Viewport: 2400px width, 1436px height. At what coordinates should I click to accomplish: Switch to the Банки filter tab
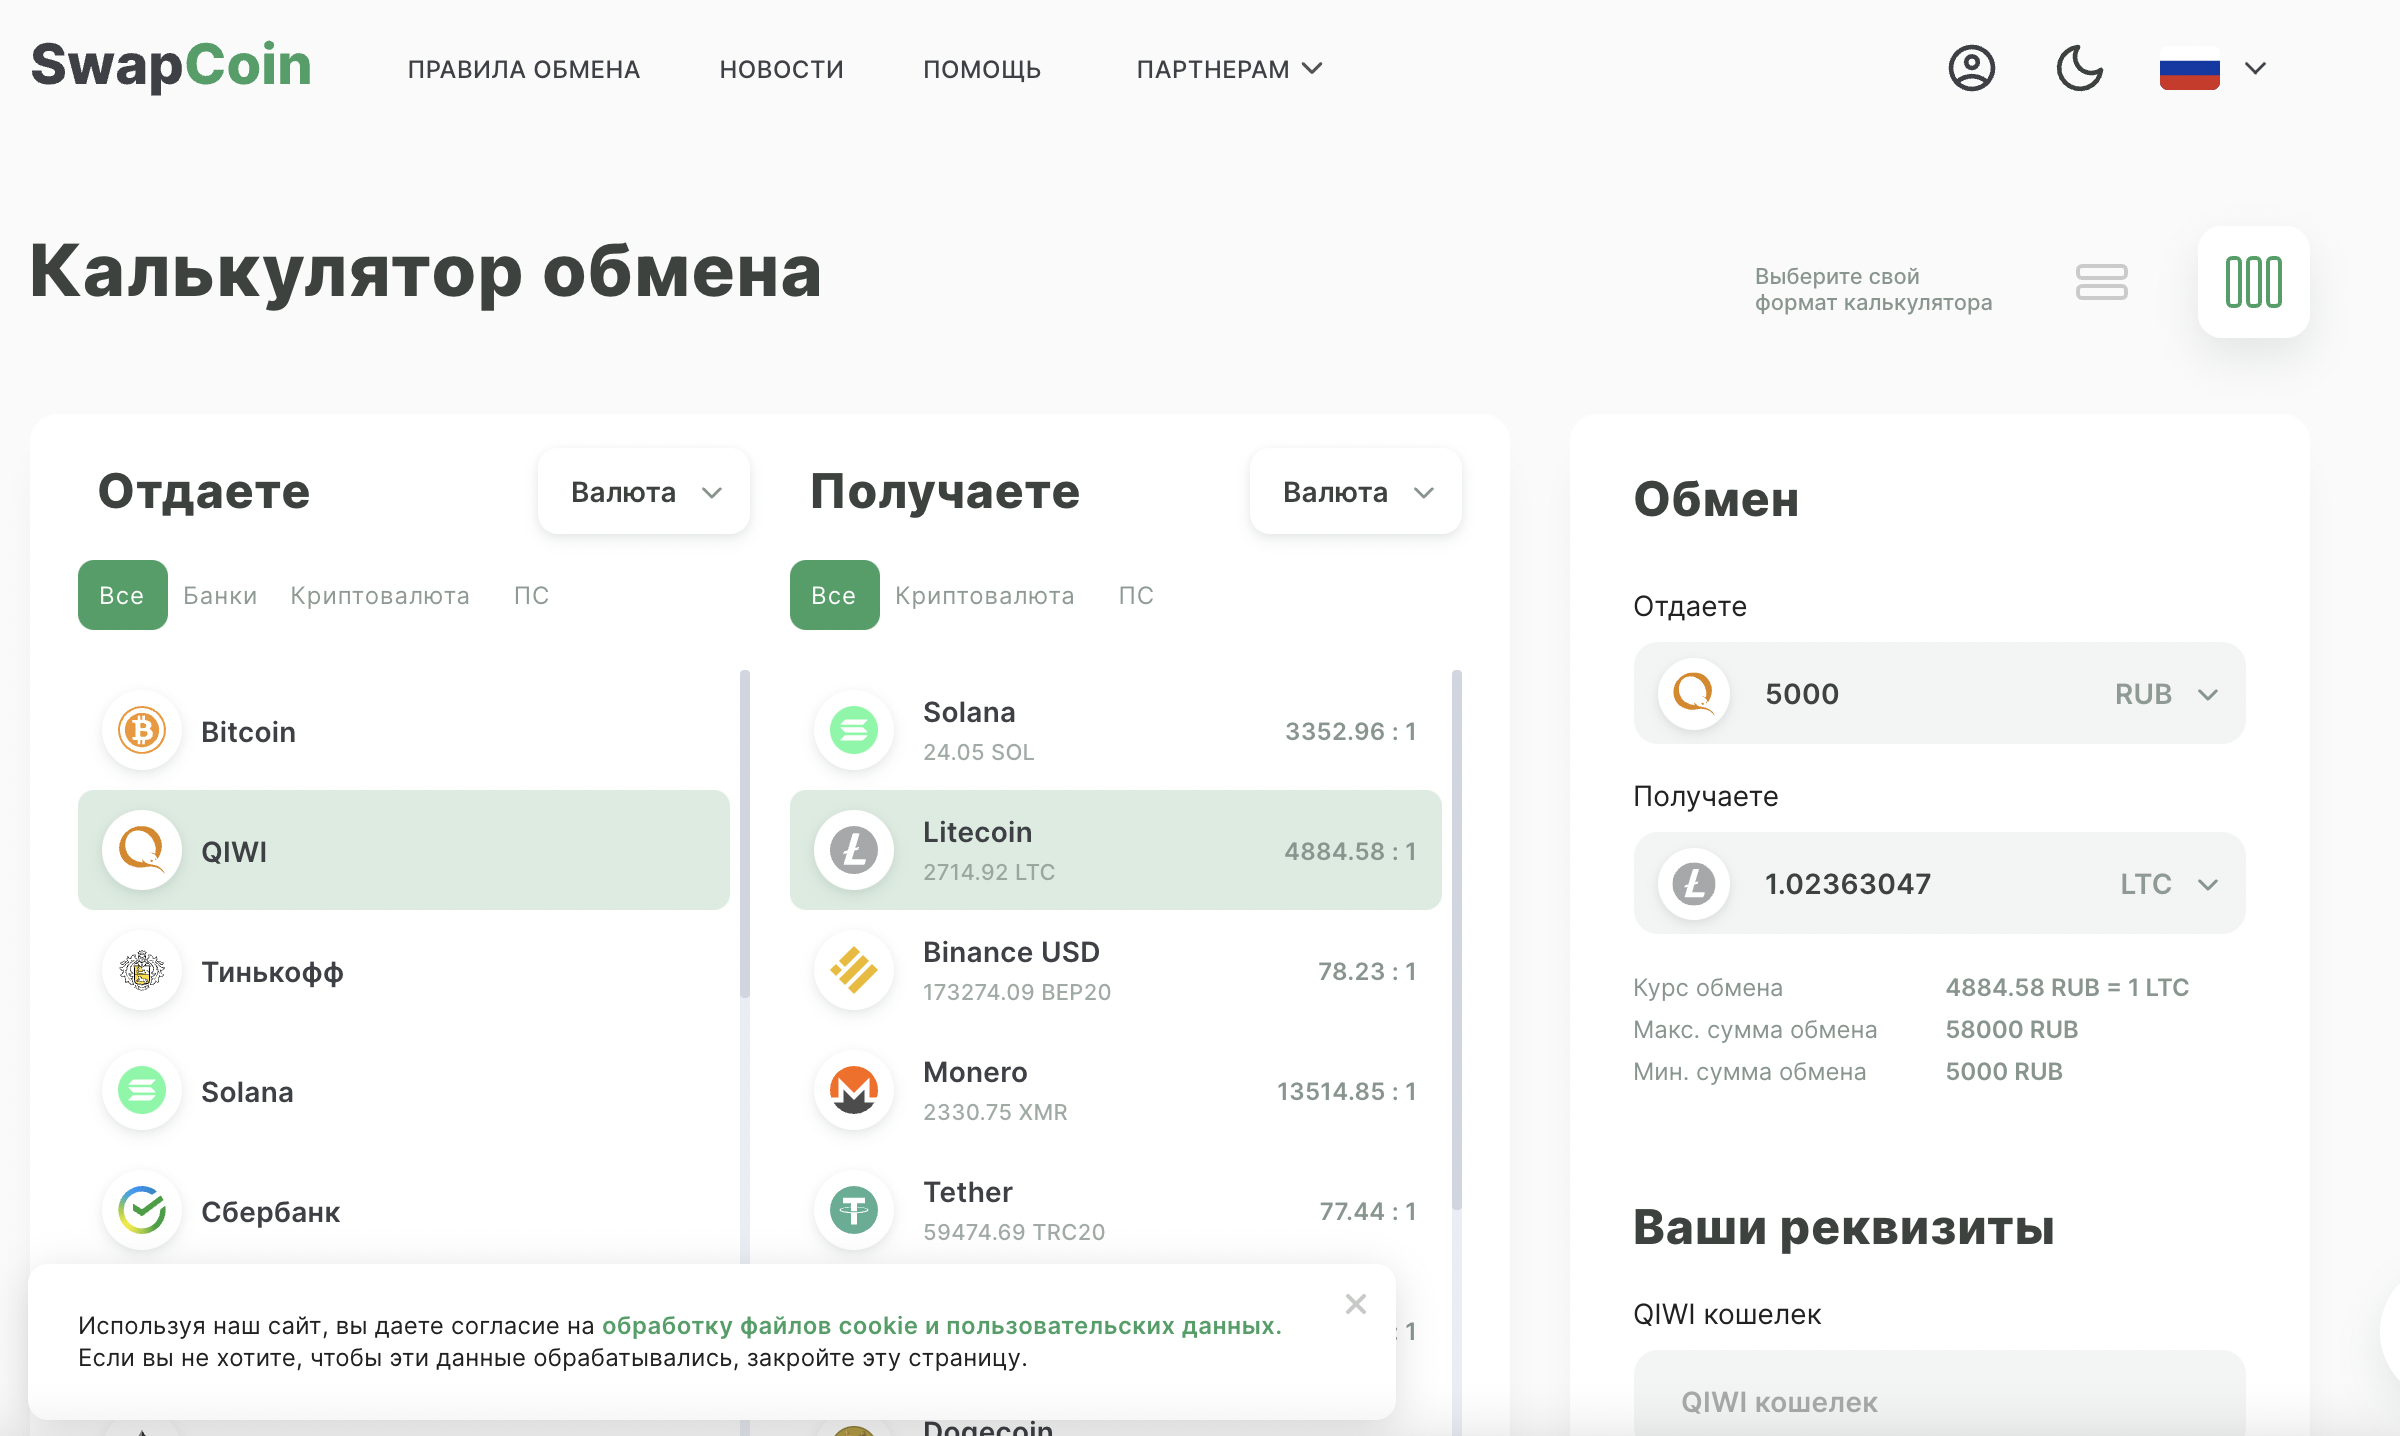220,596
